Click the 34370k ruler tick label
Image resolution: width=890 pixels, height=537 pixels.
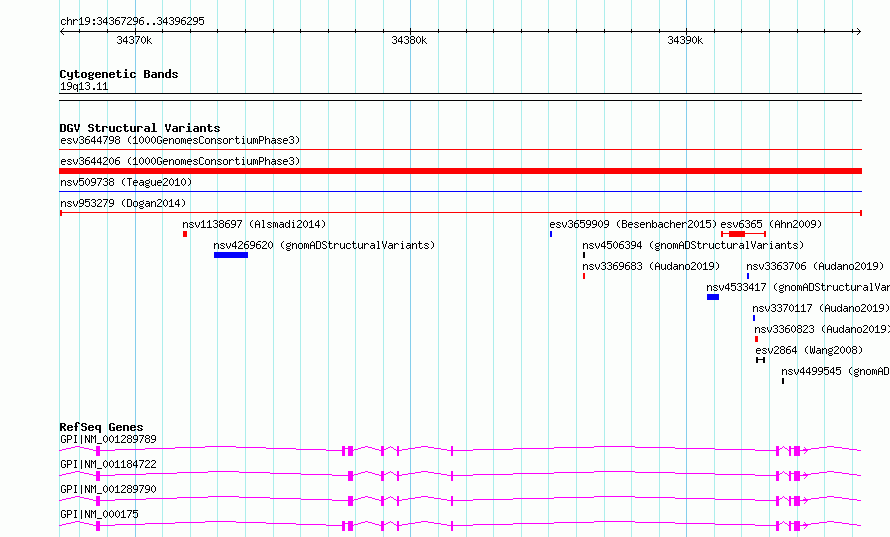(134, 40)
